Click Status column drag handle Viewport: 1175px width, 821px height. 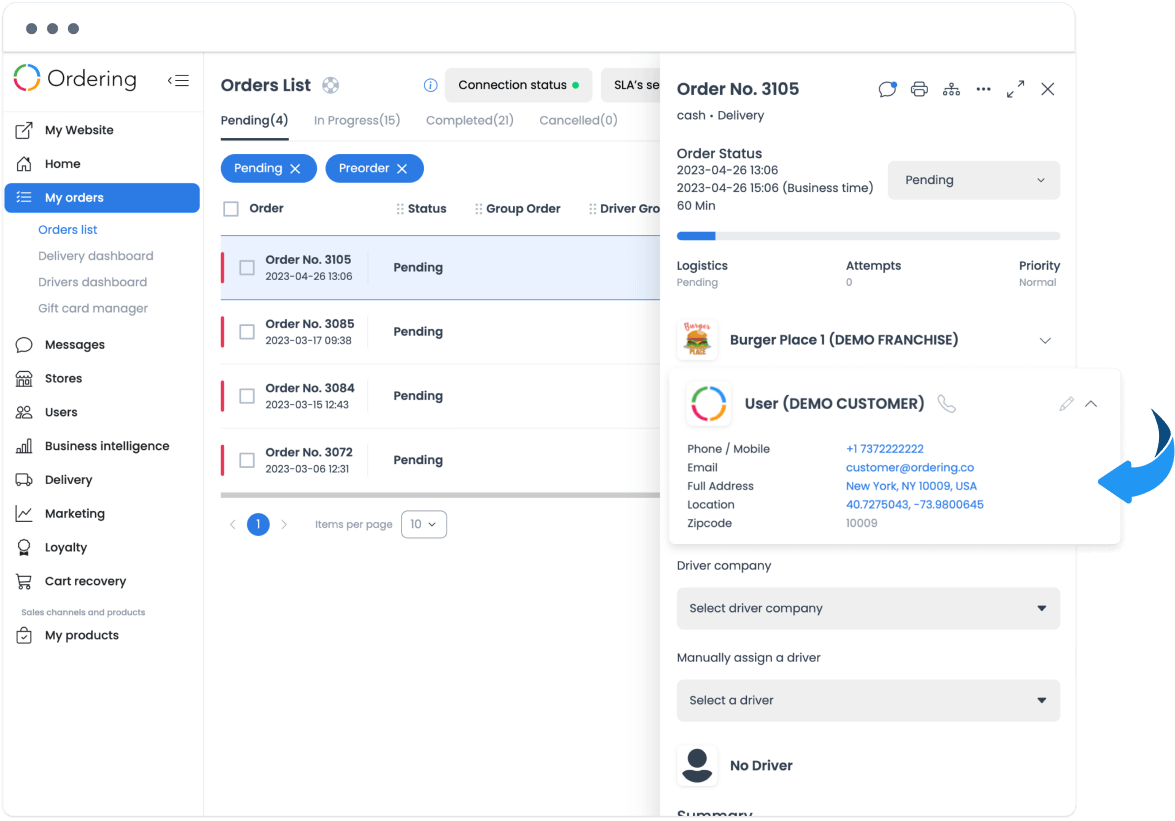[x=400, y=209]
